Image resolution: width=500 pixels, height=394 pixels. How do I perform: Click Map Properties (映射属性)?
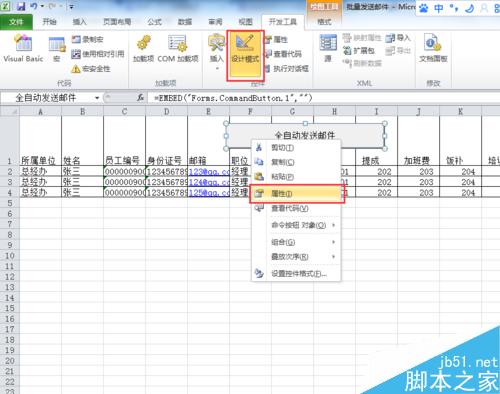362,38
